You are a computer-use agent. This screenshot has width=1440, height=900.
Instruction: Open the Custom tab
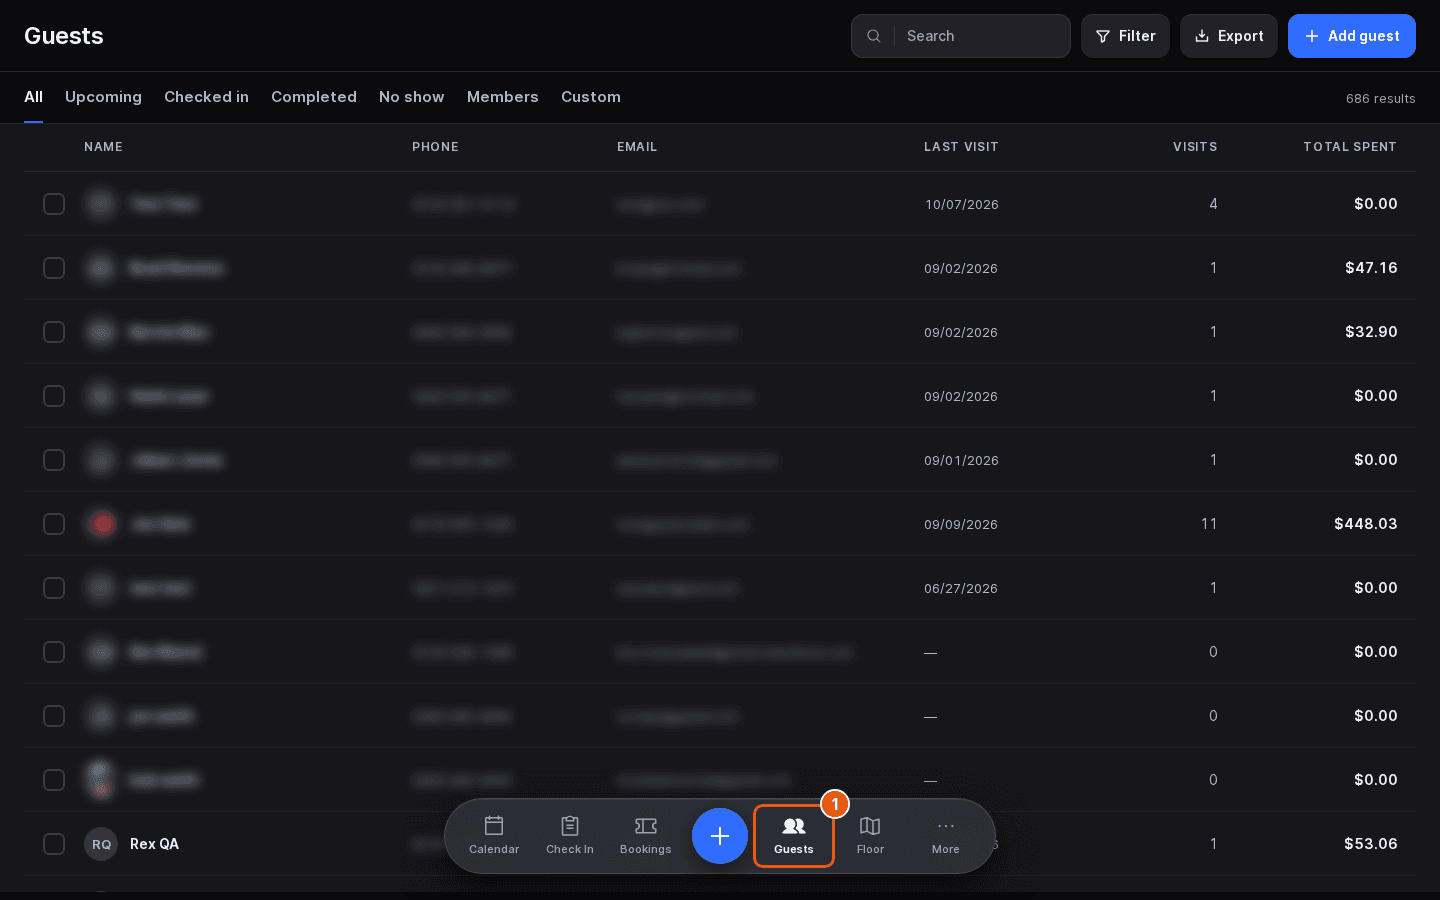pos(591,97)
